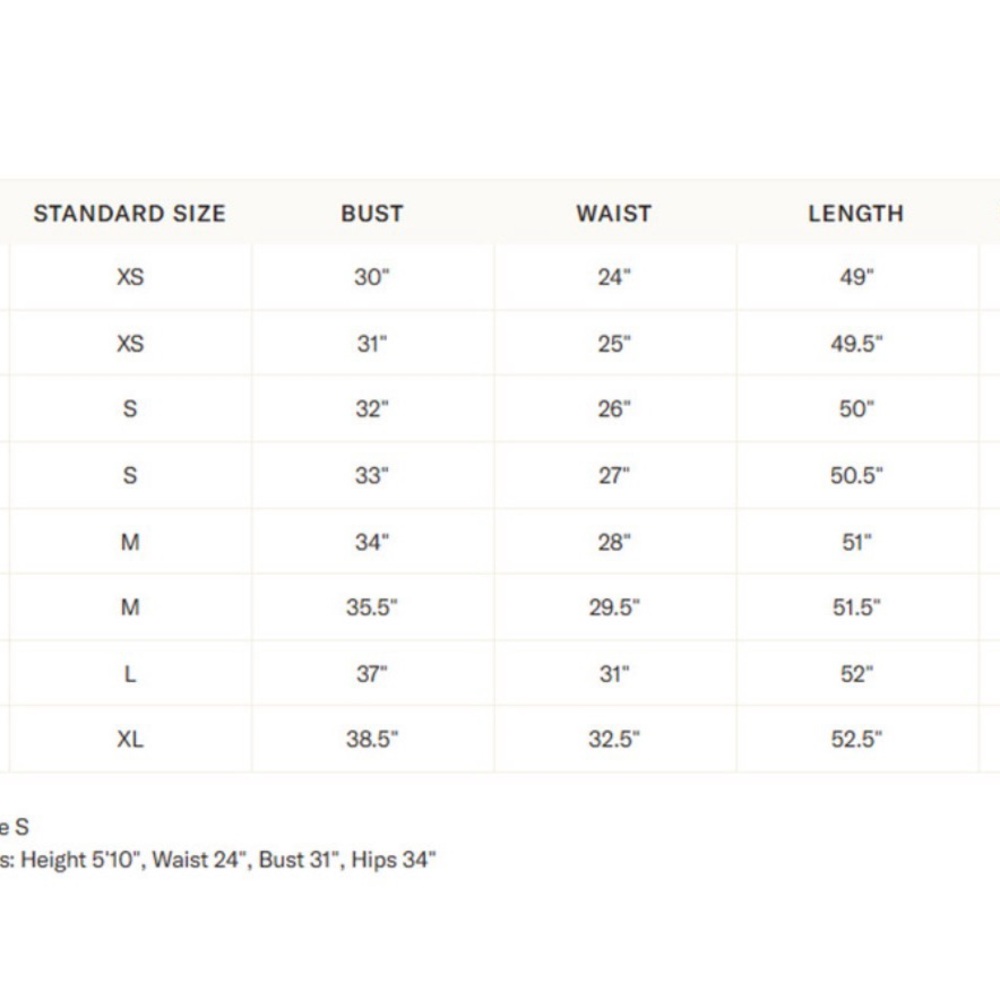The image size is (1000, 1000).
Task: Click the XS cell with 30" bust
Action: click(130, 277)
